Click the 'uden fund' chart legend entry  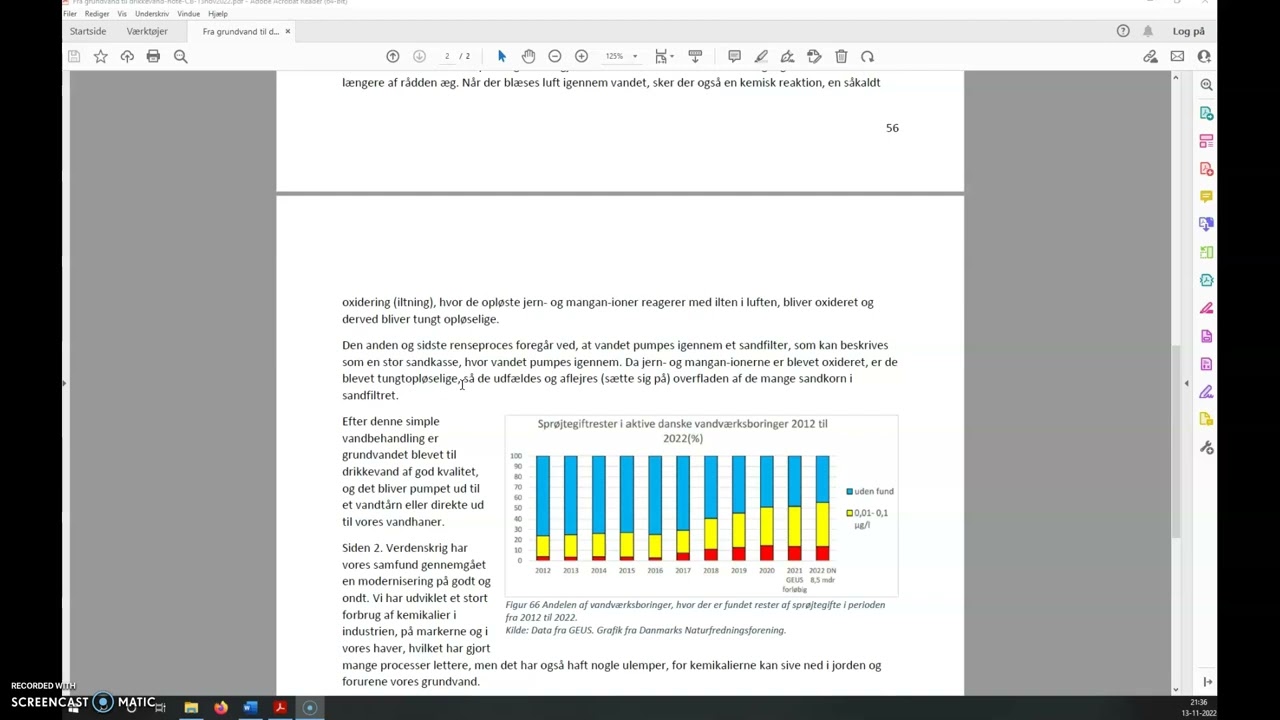pos(870,491)
